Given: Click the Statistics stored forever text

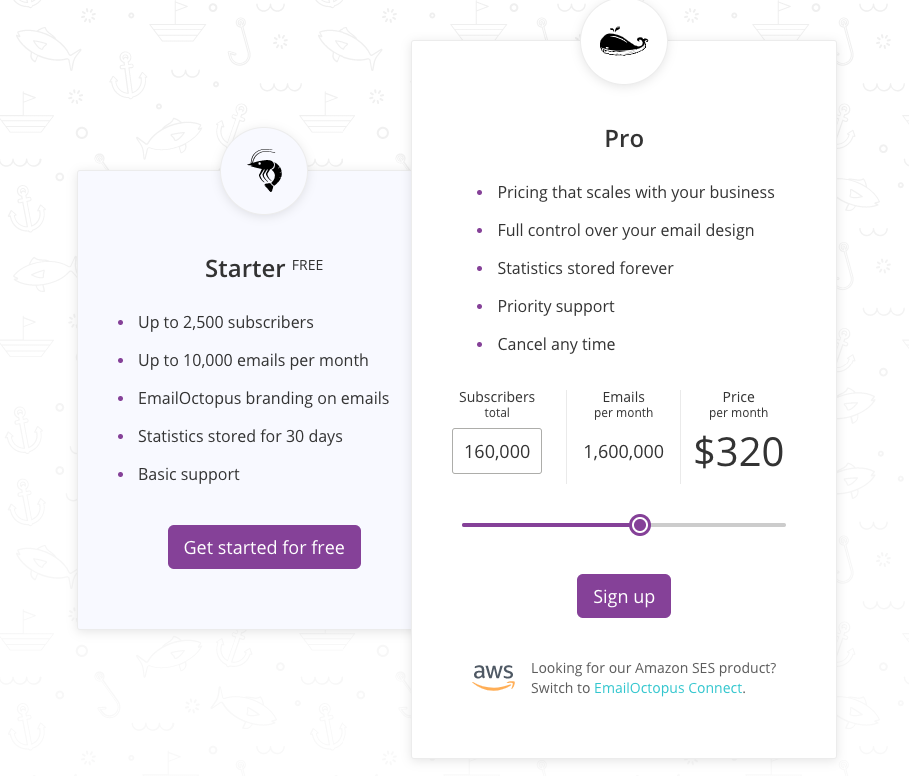Looking at the screenshot, I should coord(585,268).
